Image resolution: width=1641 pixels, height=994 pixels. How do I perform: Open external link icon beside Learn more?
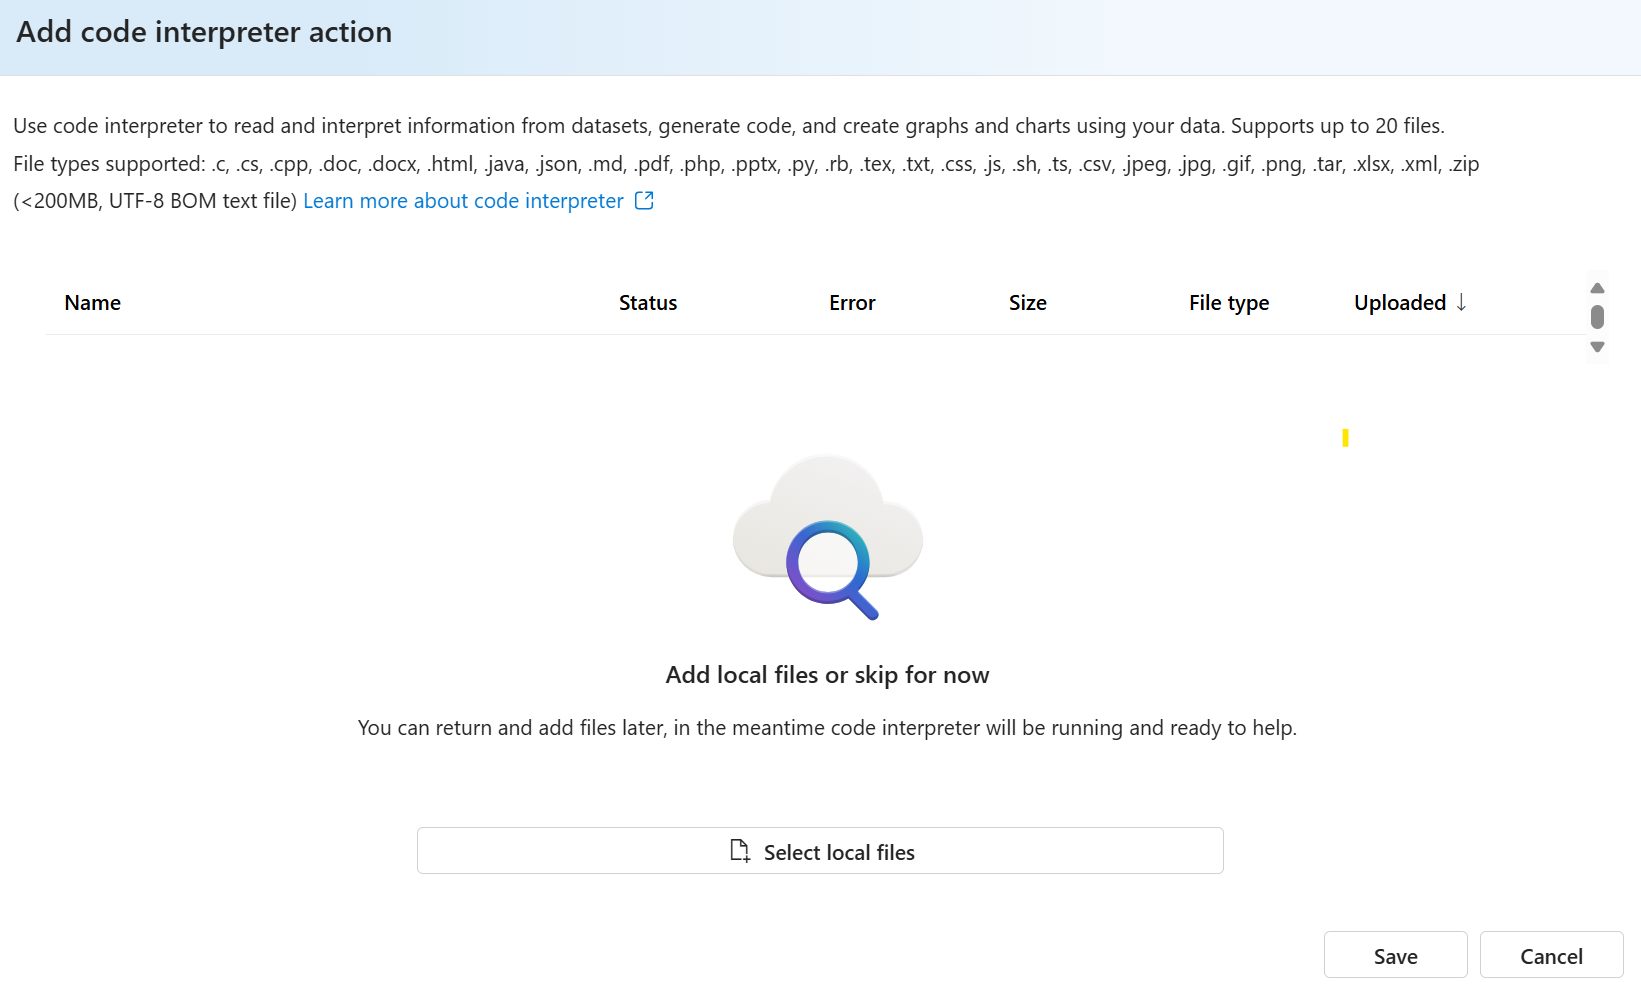(644, 201)
